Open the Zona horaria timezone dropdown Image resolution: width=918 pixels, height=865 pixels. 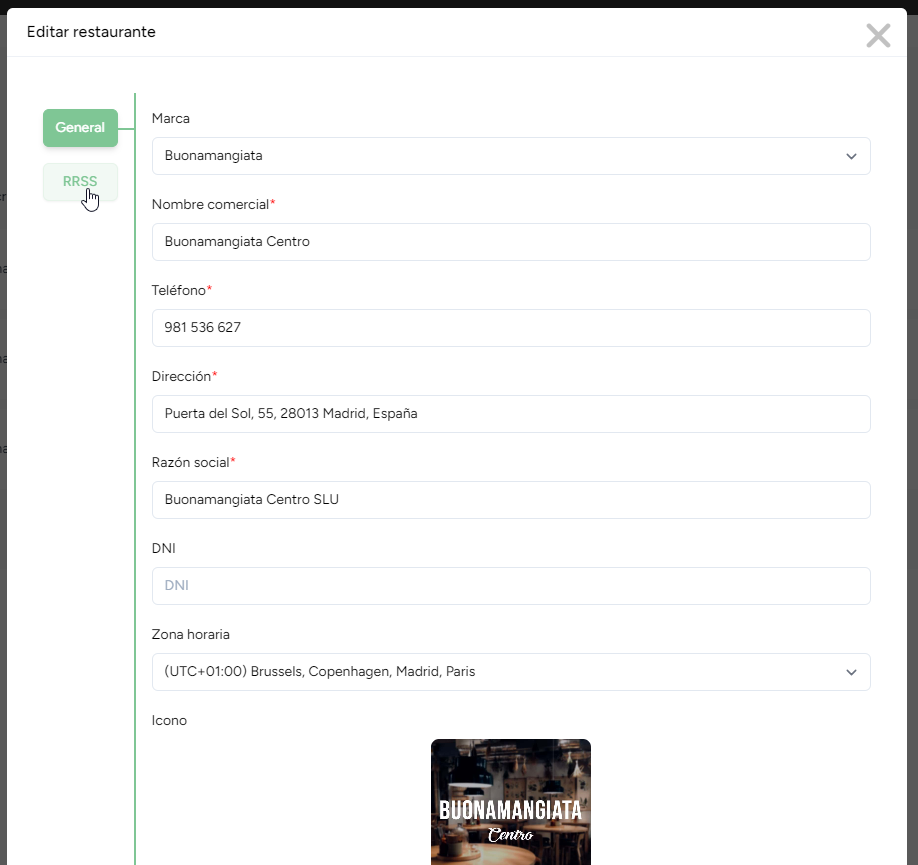coord(511,672)
